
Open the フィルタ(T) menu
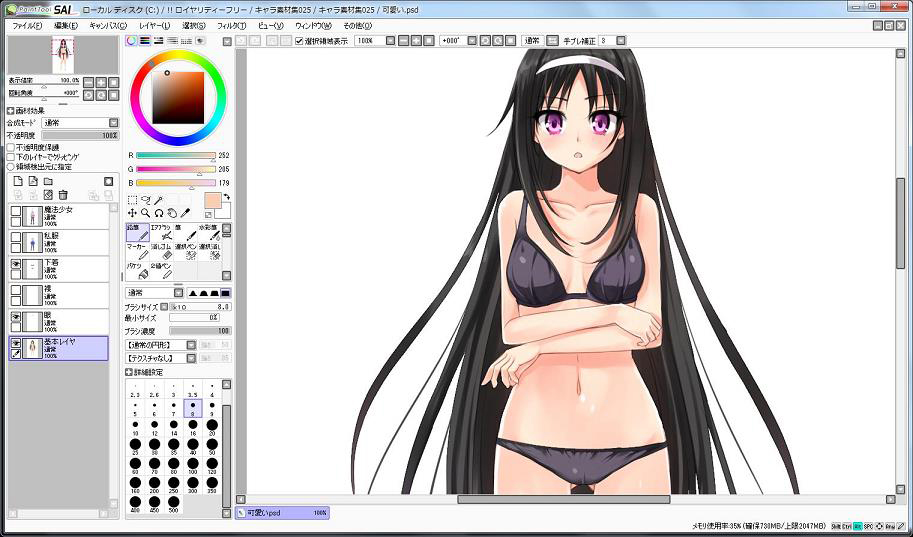(230, 25)
